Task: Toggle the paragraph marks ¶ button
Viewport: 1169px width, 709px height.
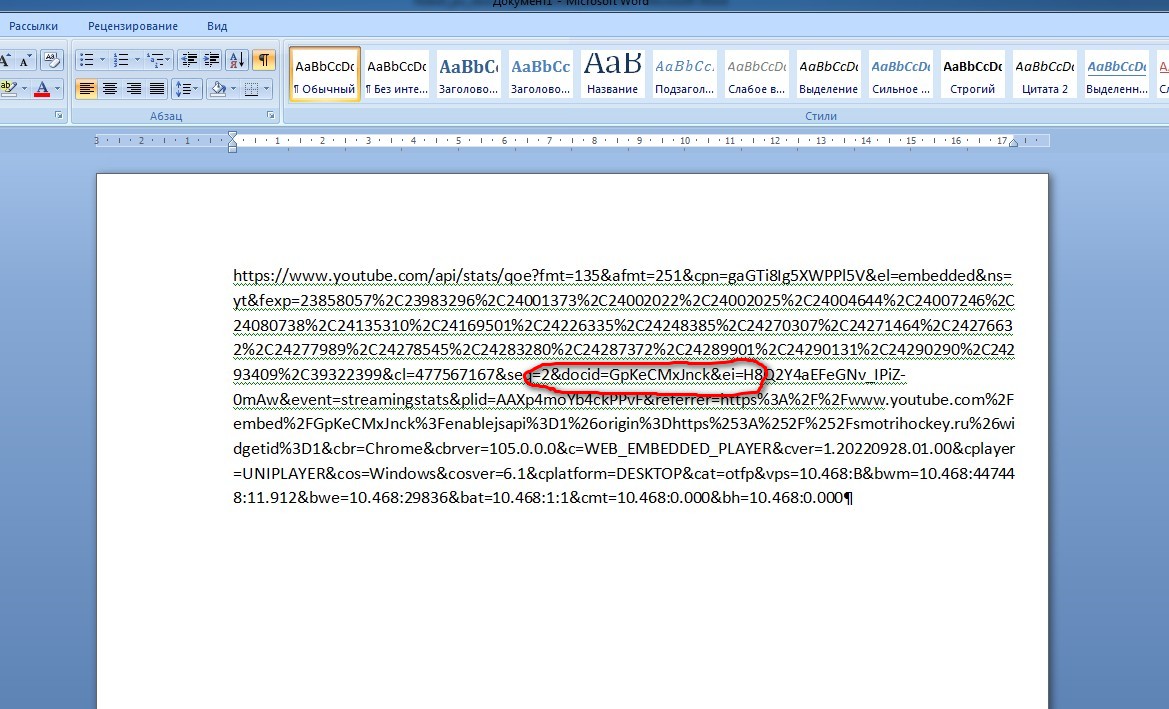Action: point(264,60)
